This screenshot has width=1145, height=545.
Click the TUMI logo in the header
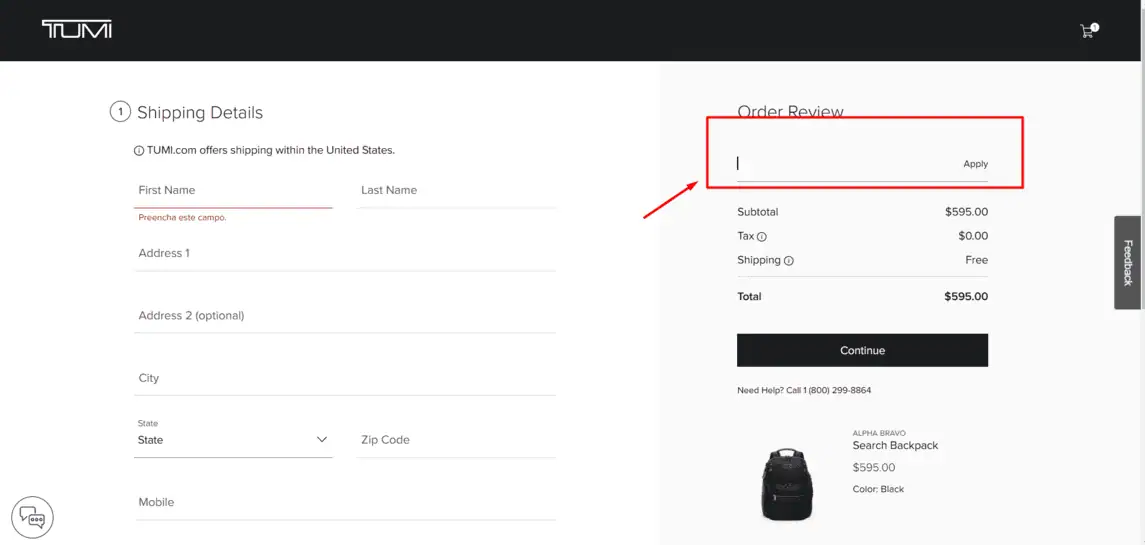click(x=77, y=30)
